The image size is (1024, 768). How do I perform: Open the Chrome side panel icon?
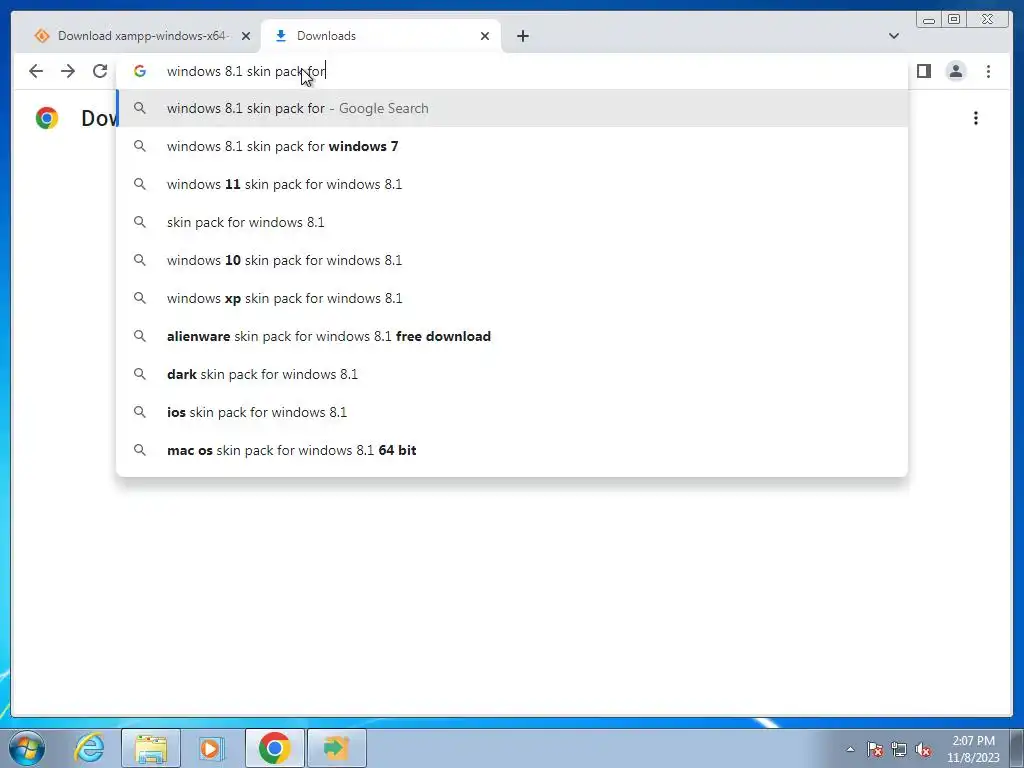click(x=923, y=71)
